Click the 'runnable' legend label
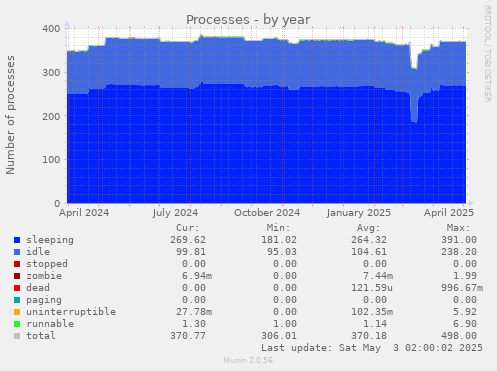 [50, 324]
